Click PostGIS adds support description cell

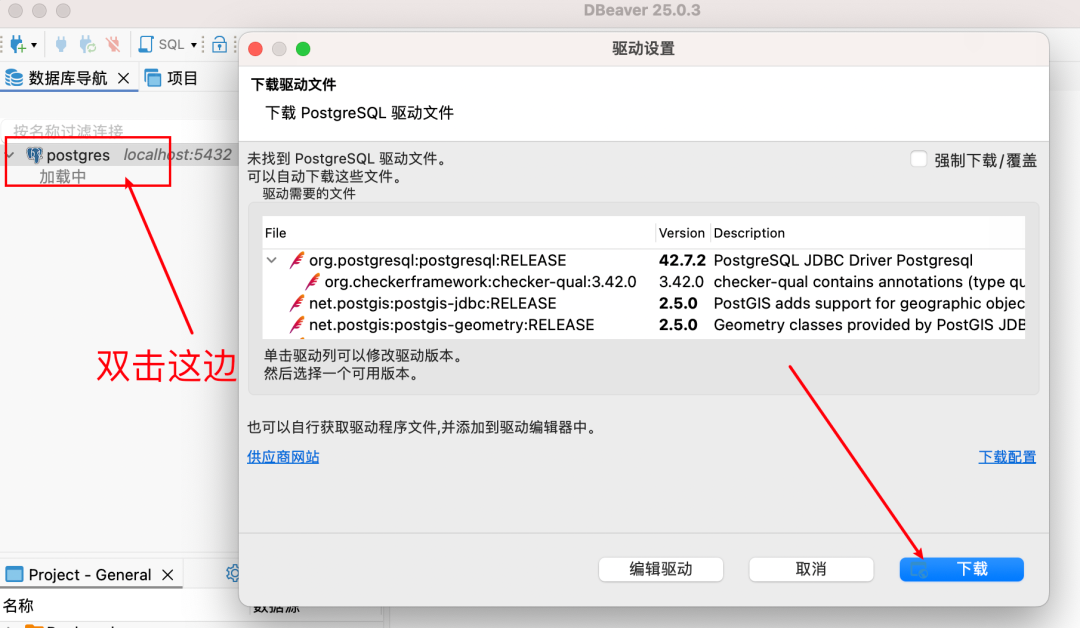click(x=869, y=303)
